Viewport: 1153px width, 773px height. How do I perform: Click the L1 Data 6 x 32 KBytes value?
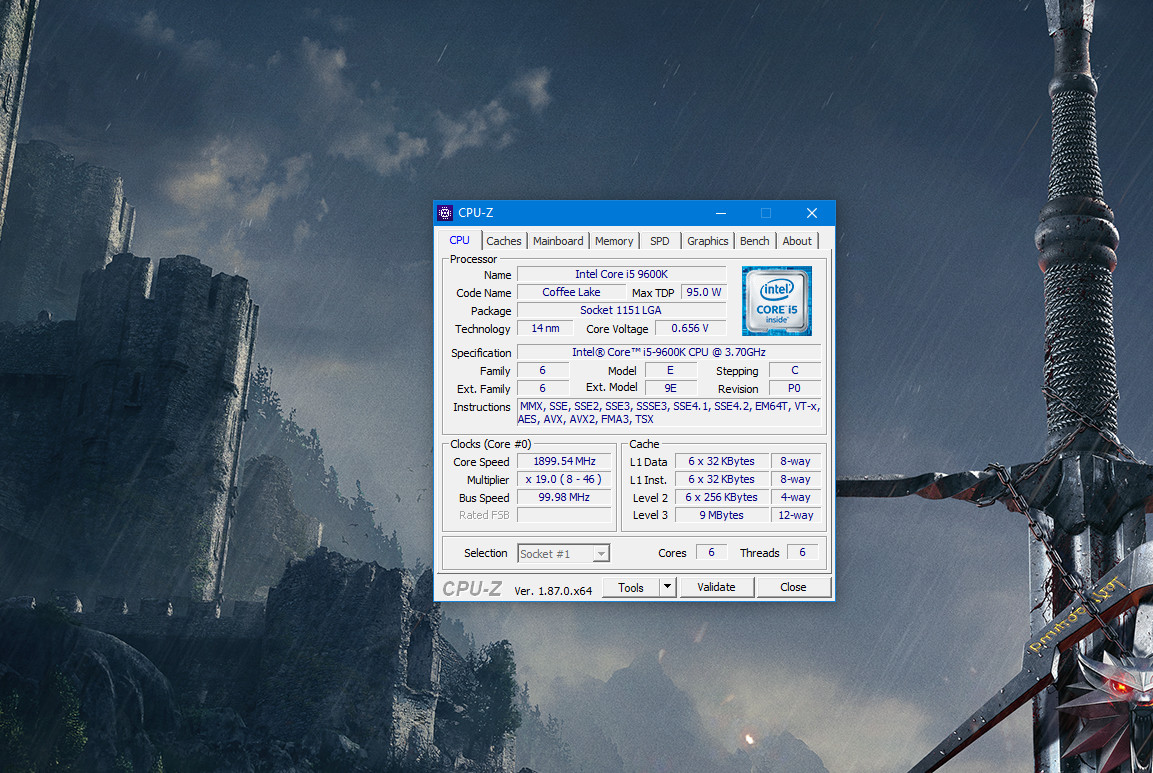721,461
